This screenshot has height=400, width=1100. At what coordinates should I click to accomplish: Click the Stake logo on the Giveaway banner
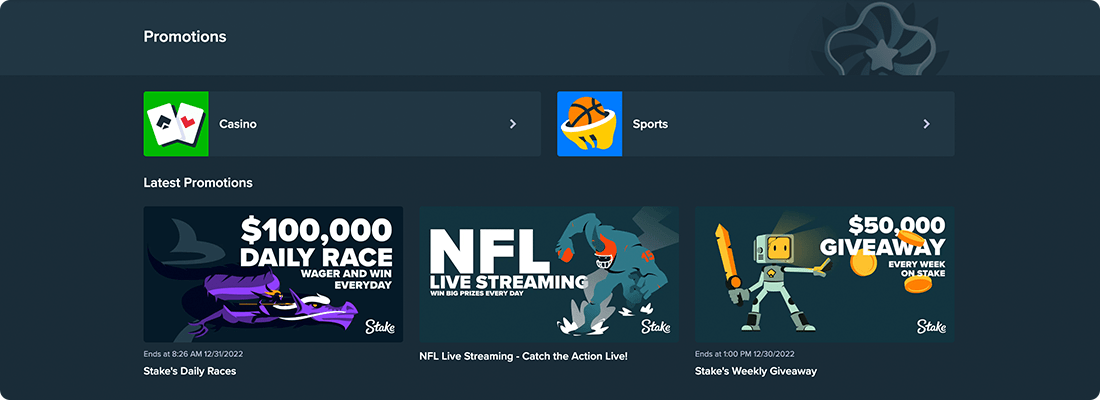(932, 326)
